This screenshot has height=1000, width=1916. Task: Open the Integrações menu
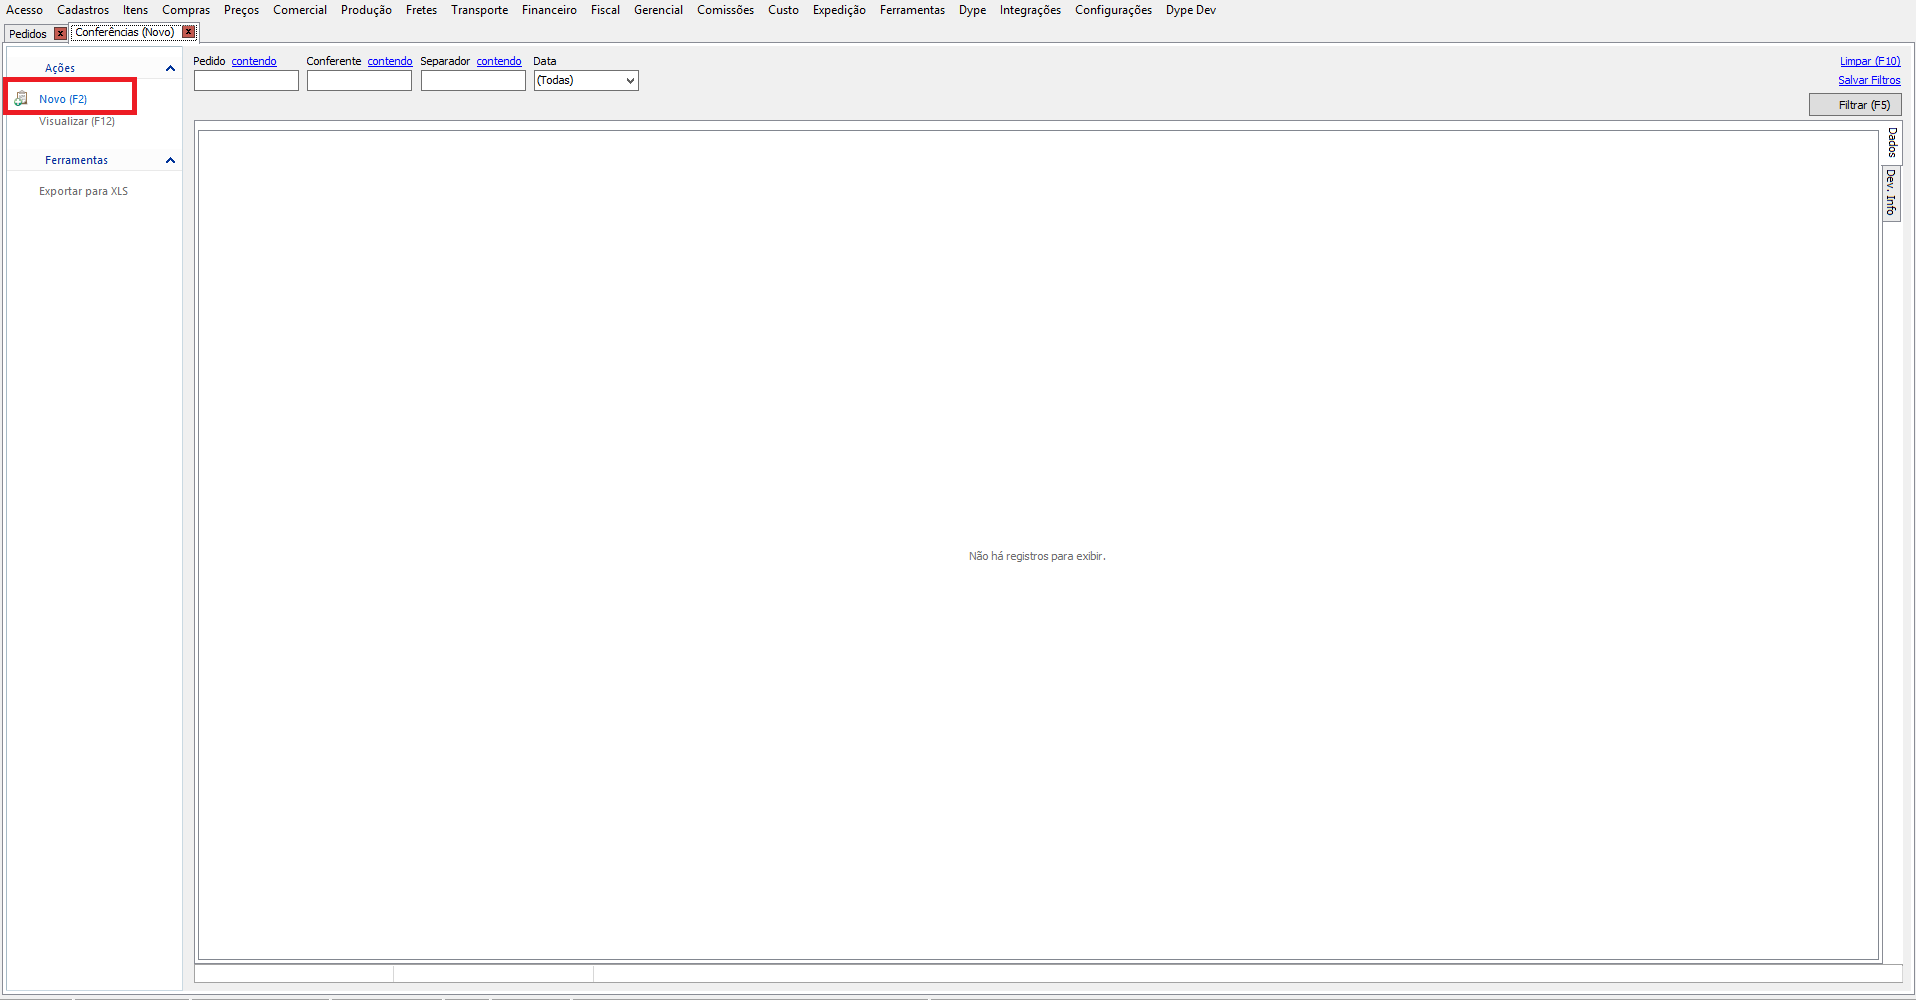tap(1030, 10)
